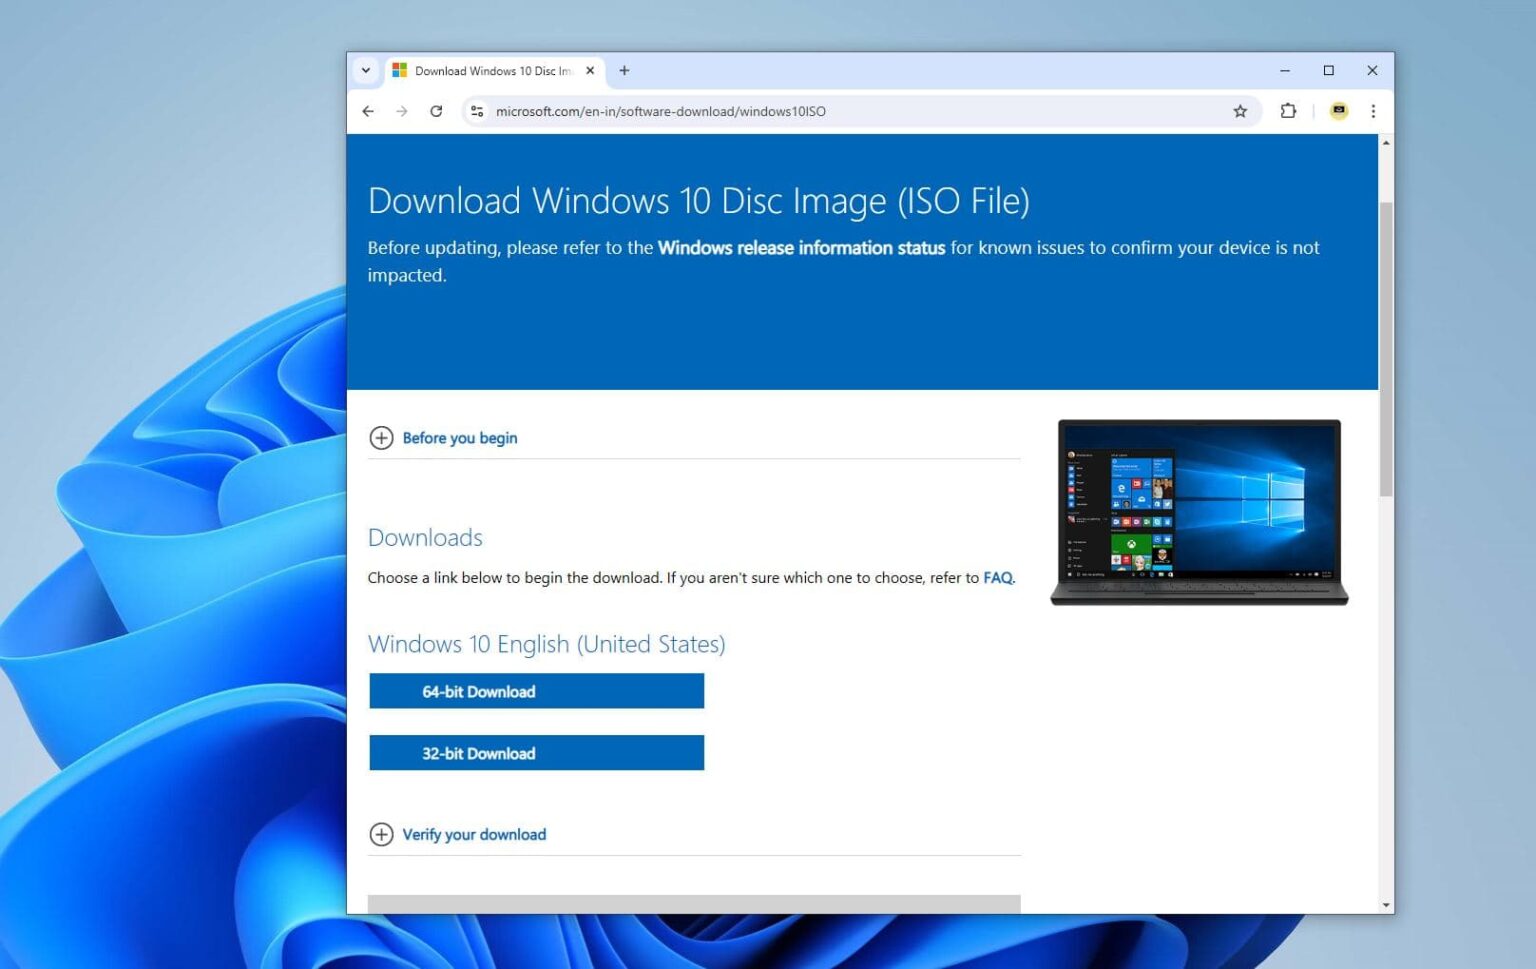Open the three-dot Chrome menu
This screenshot has height=969, width=1536.
point(1374,111)
